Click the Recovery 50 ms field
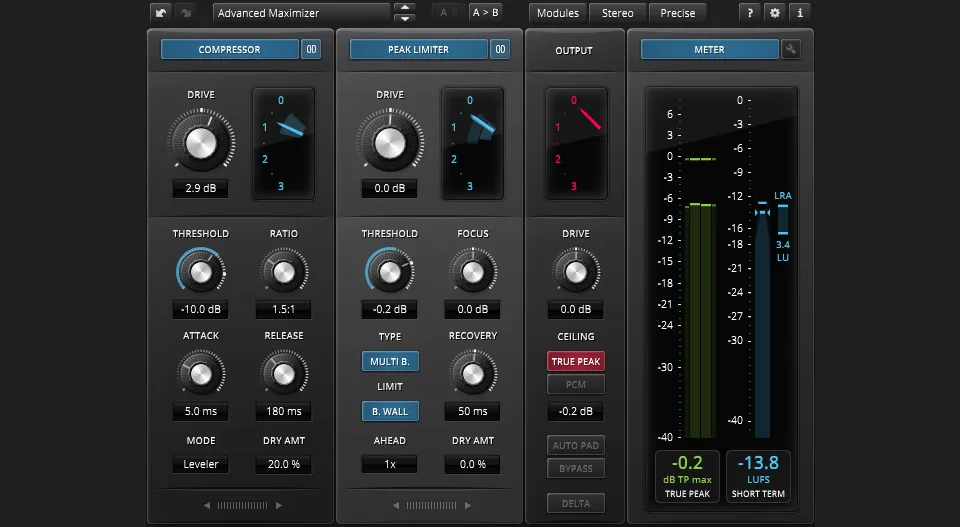This screenshot has width=960, height=527. 473,411
